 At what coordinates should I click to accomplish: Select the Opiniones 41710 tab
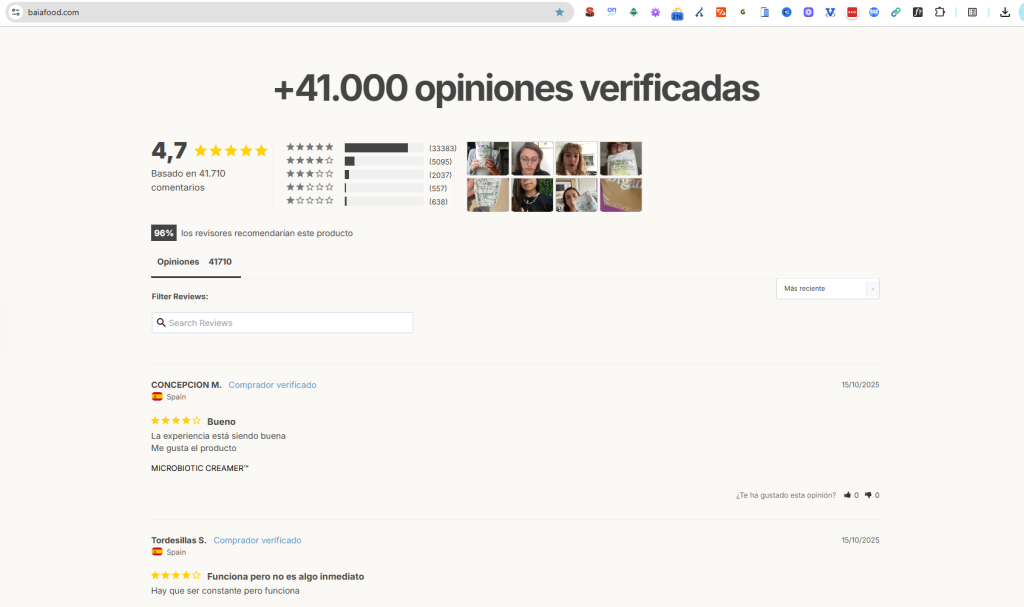(x=195, y=262)
